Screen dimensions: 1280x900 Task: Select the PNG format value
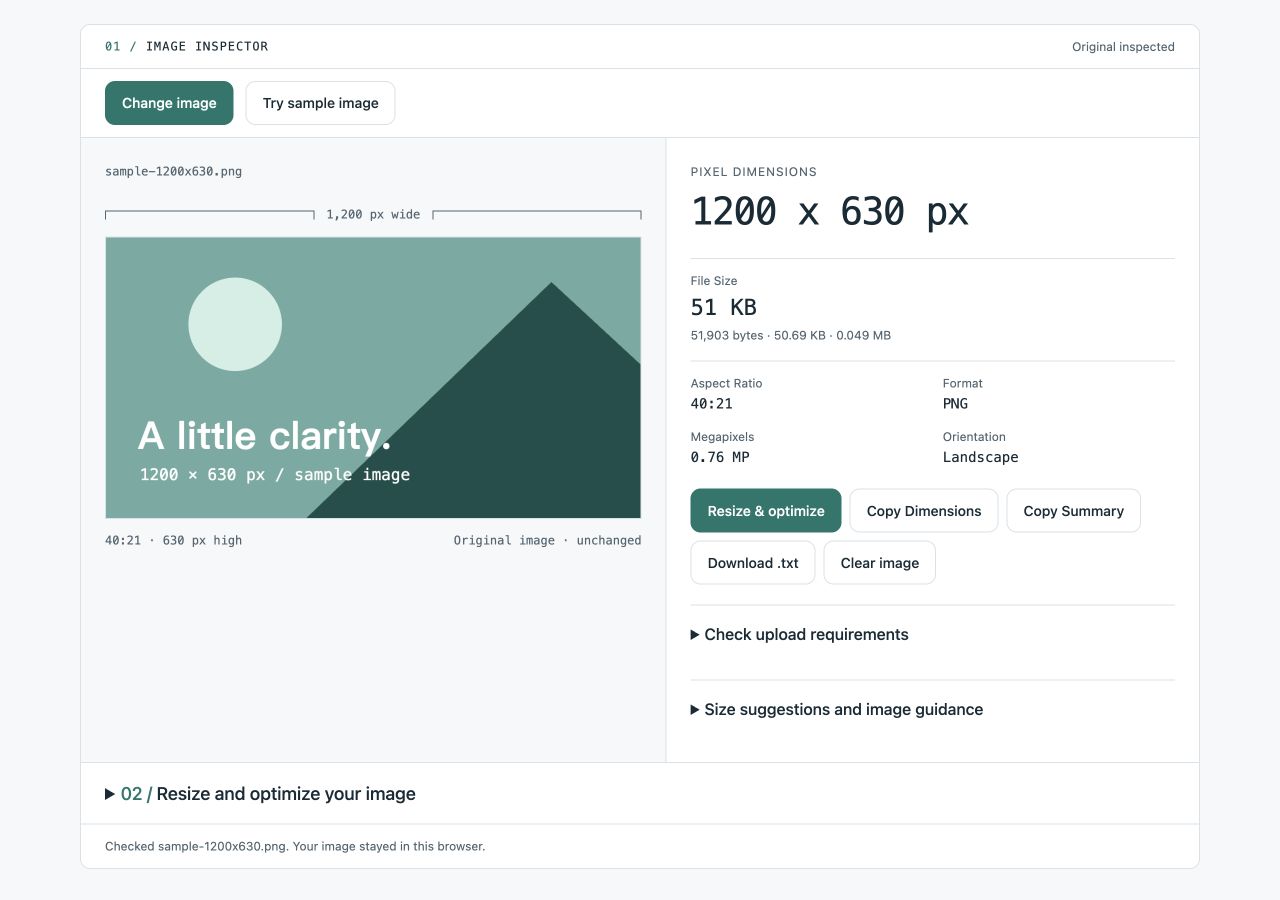click(955, 404)
